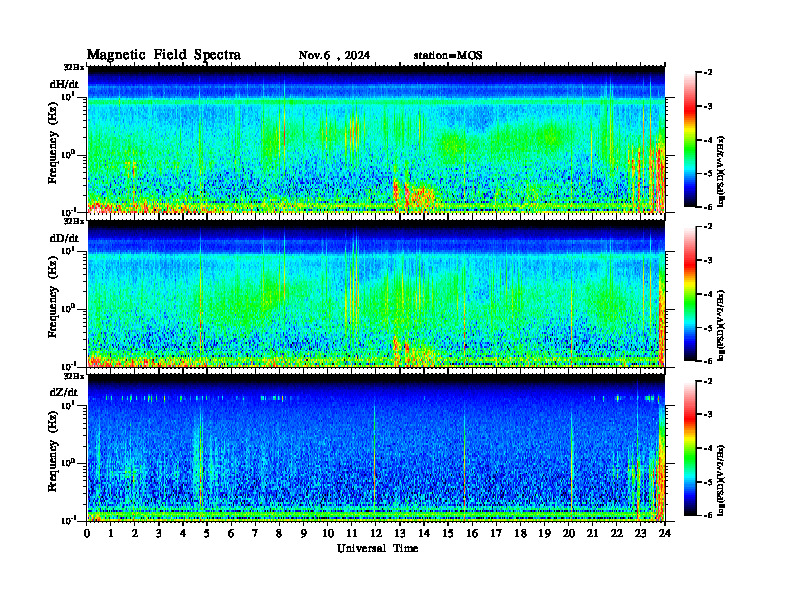The image size is (792, 612).
Task: Click the '22' hour tick label
Action: point(616,533)
